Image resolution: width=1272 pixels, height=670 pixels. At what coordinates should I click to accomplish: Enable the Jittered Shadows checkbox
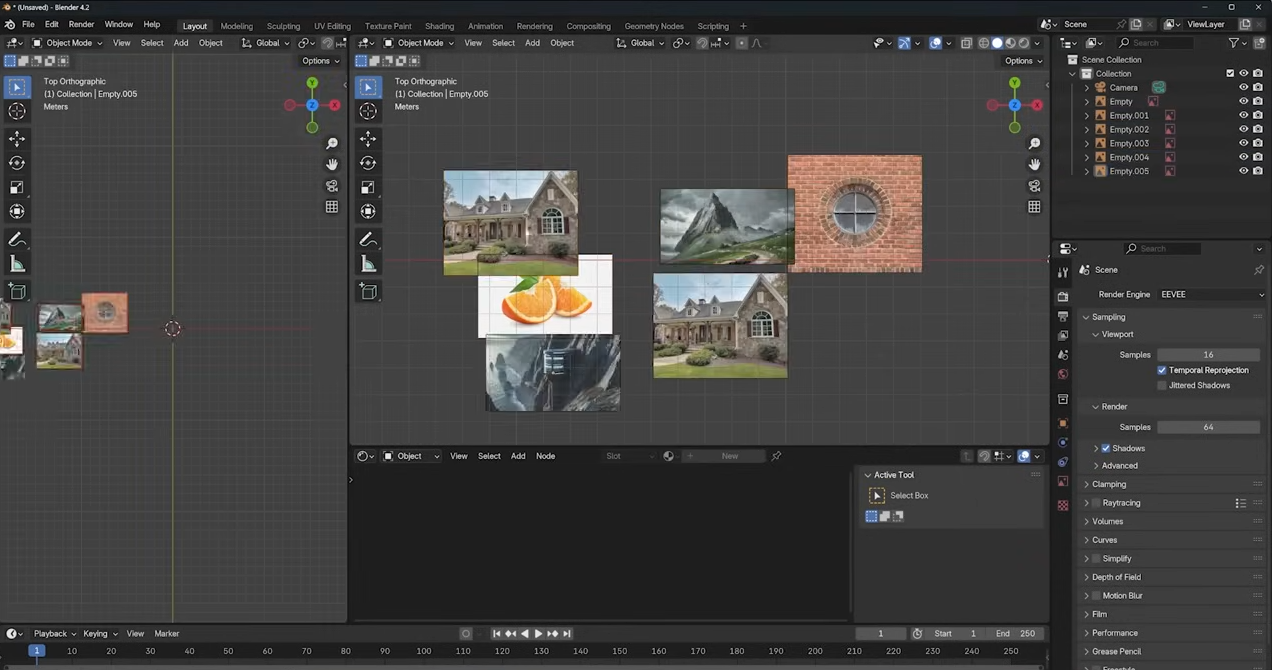point(1162,385)
